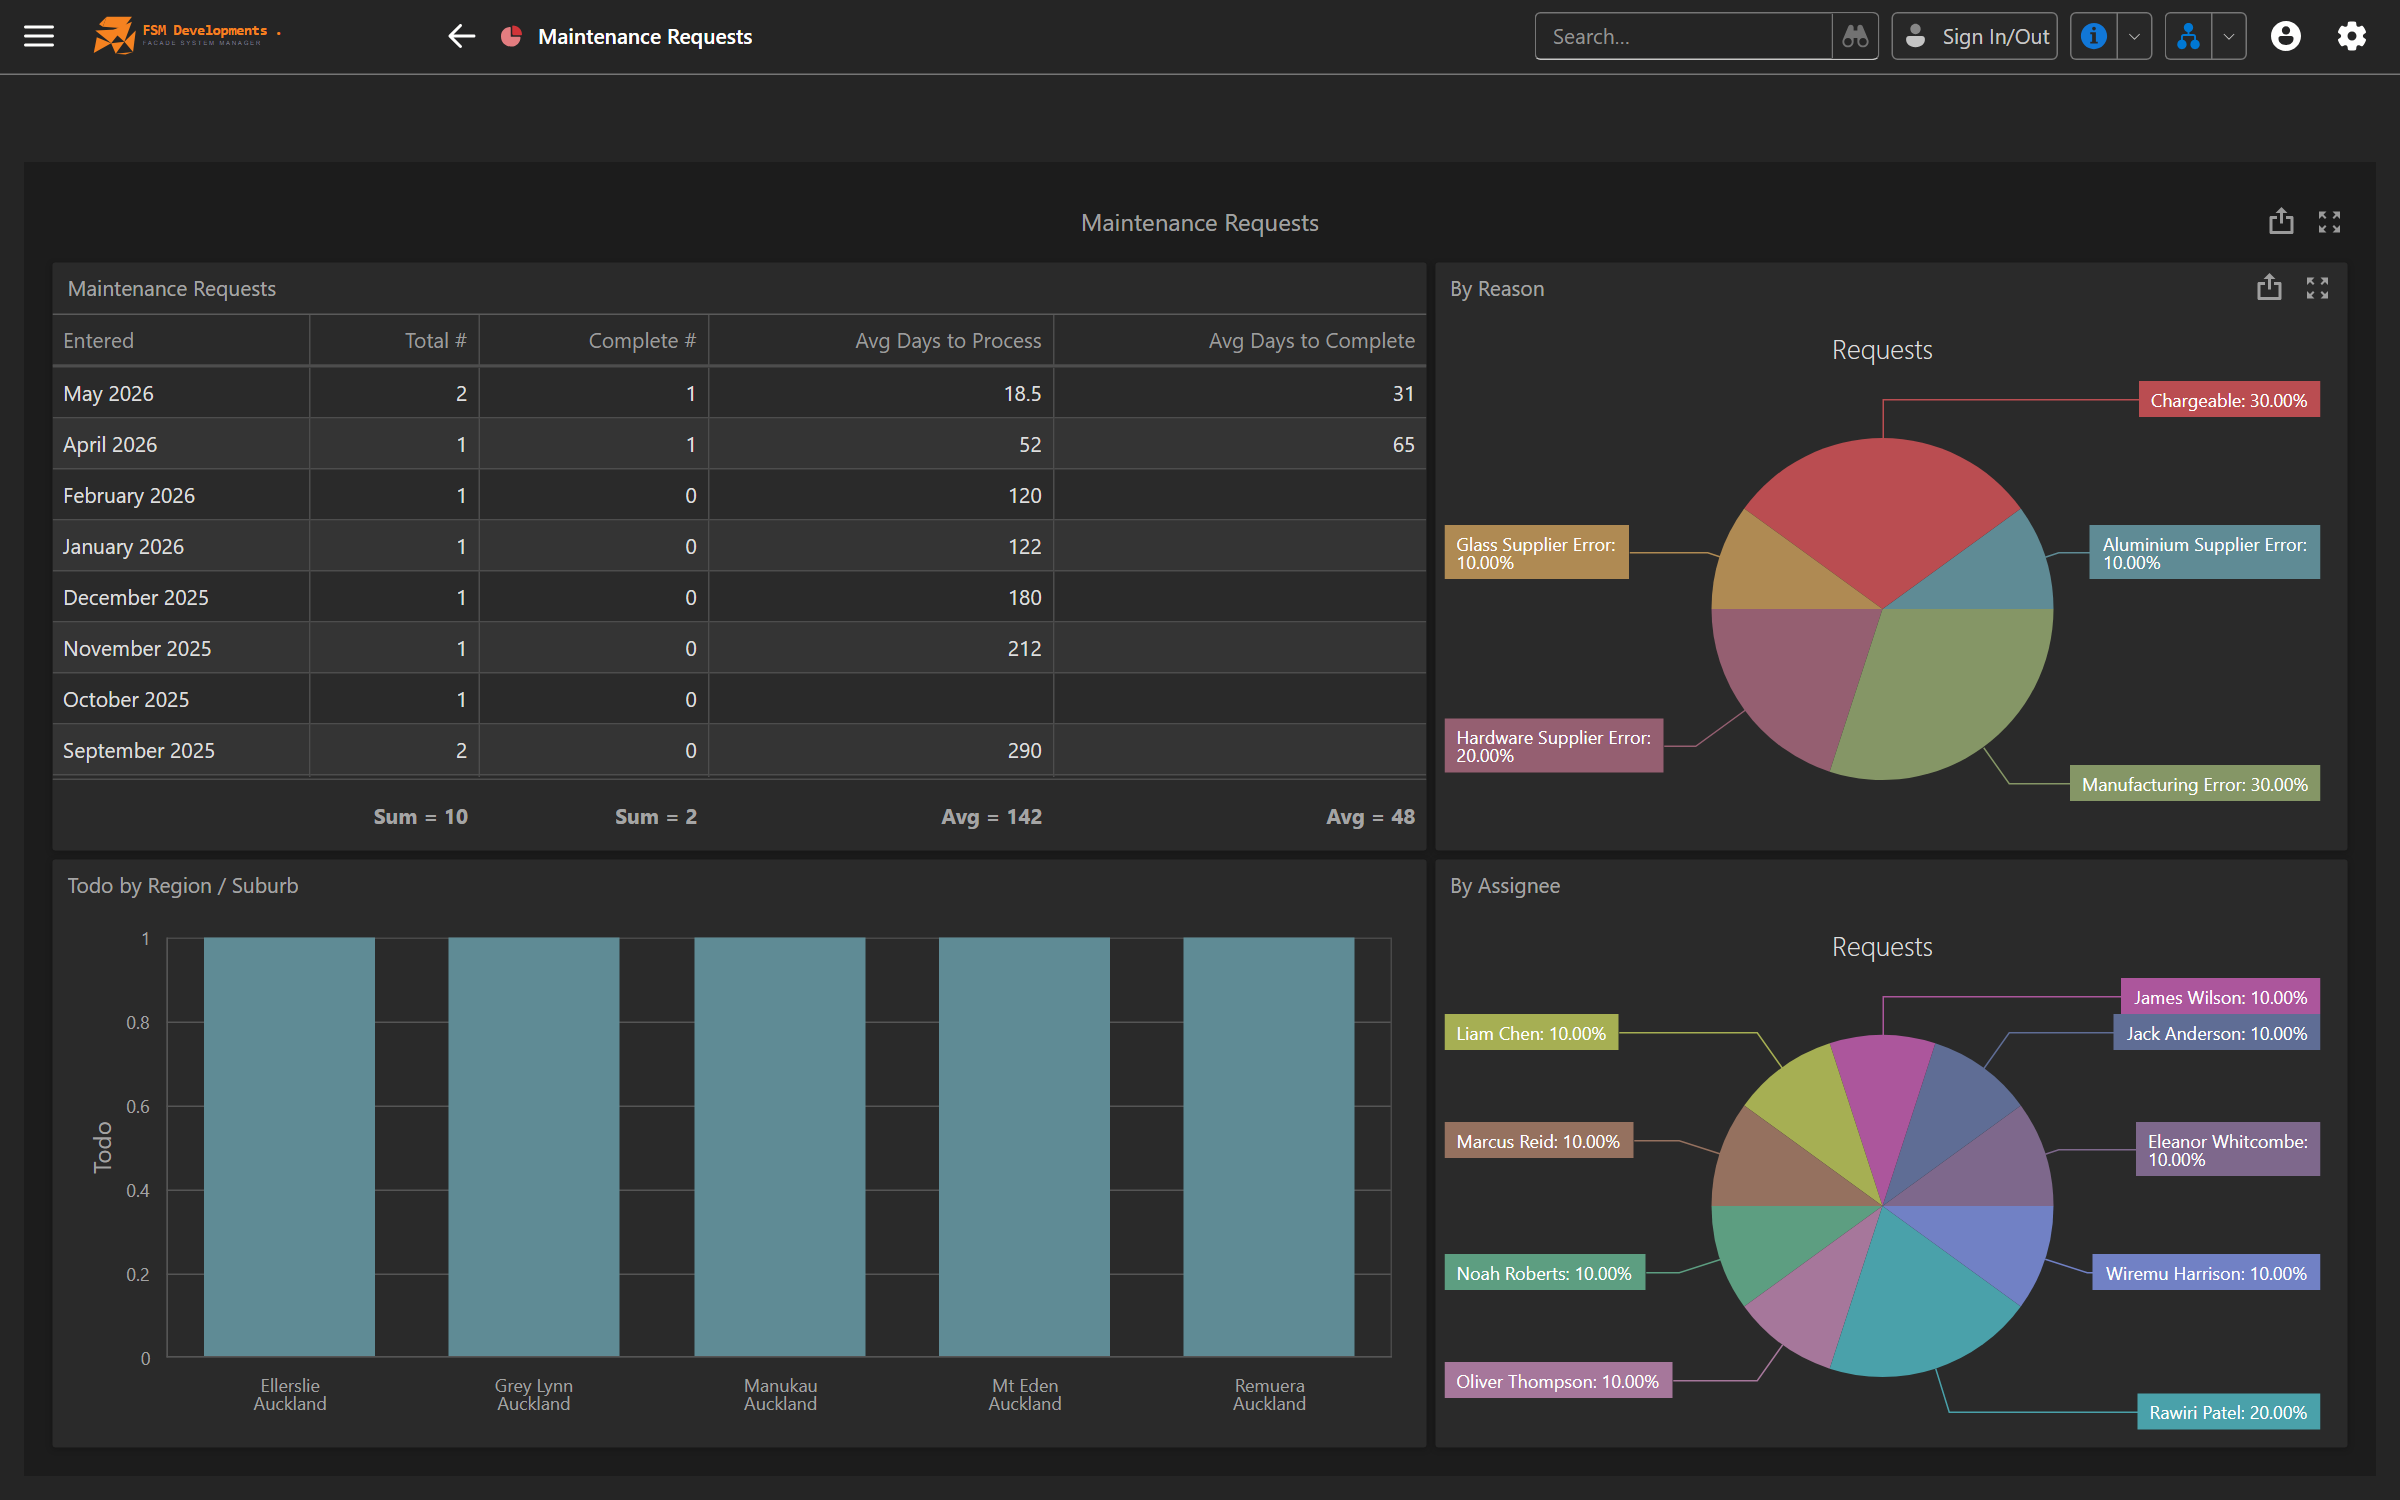Go back with the arrow icon
The height and width of the screenshot is (1500, 2400).
point(461,36)
